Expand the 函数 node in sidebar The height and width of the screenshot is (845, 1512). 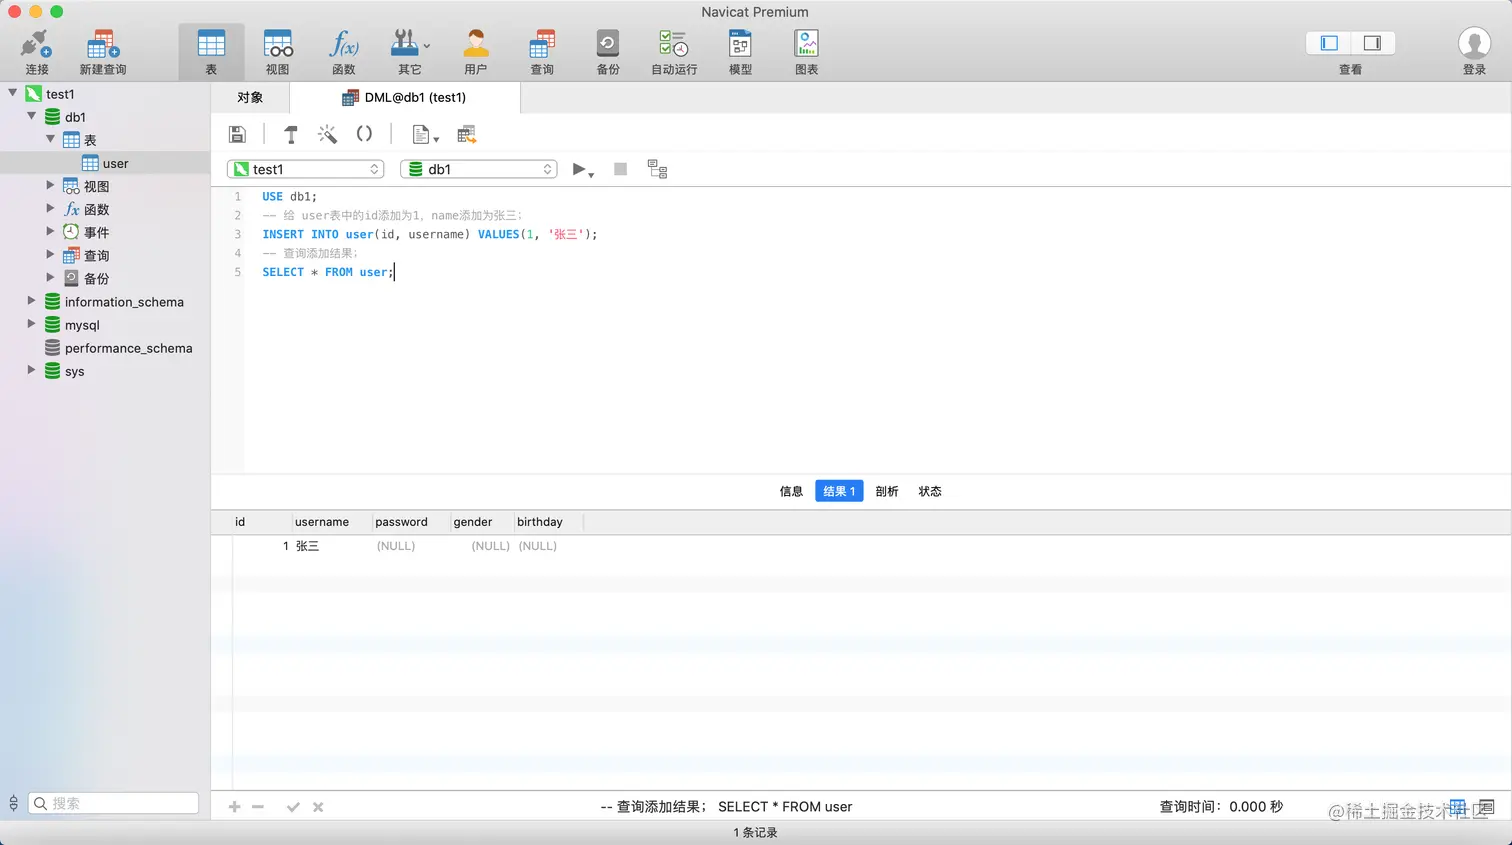coord(50,208)
